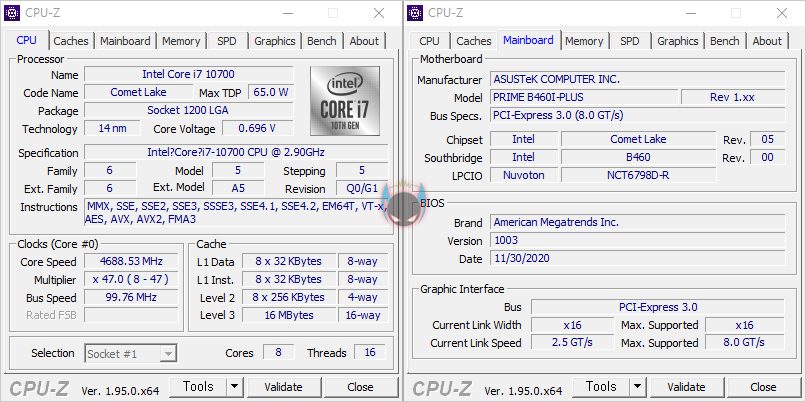Click the 4688.53 MHz core speed value
Viewport: 806px width, 402px height.
point(131,261)
